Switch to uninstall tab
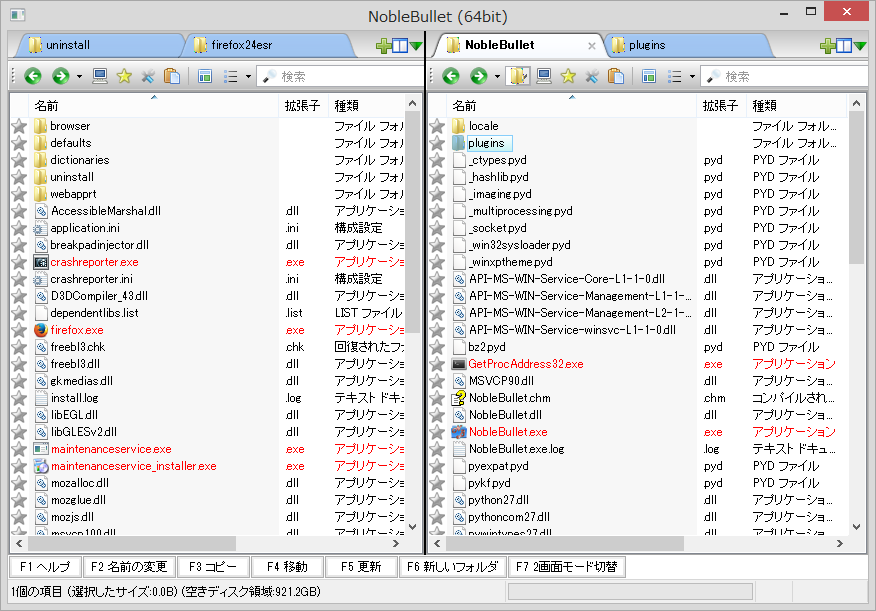The image size is (876, 611). (x=98, y=45)
